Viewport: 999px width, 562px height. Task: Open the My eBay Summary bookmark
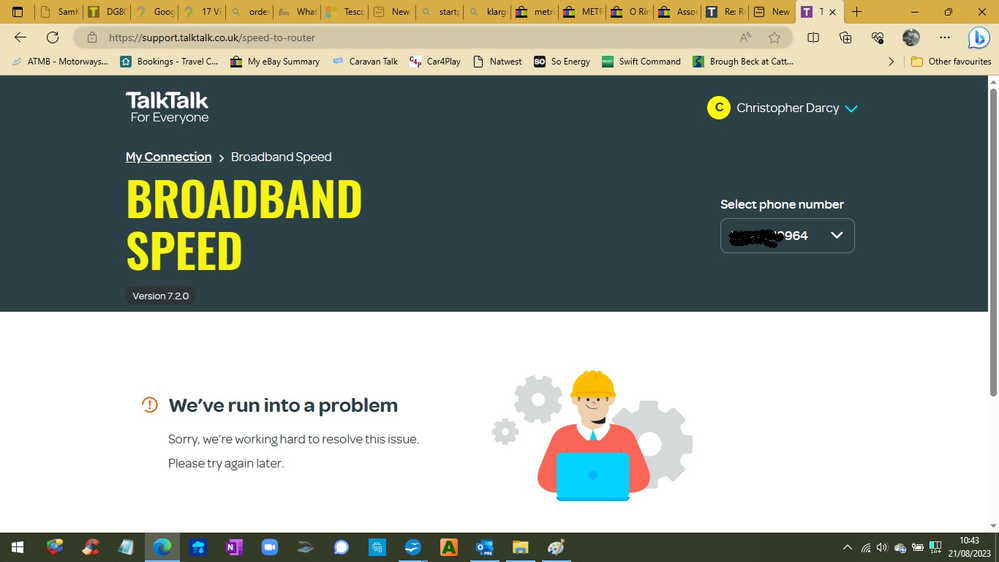(275, 61)
